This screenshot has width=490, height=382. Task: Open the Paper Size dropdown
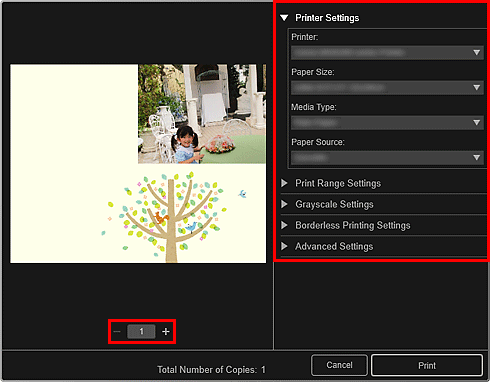(387, 88)
